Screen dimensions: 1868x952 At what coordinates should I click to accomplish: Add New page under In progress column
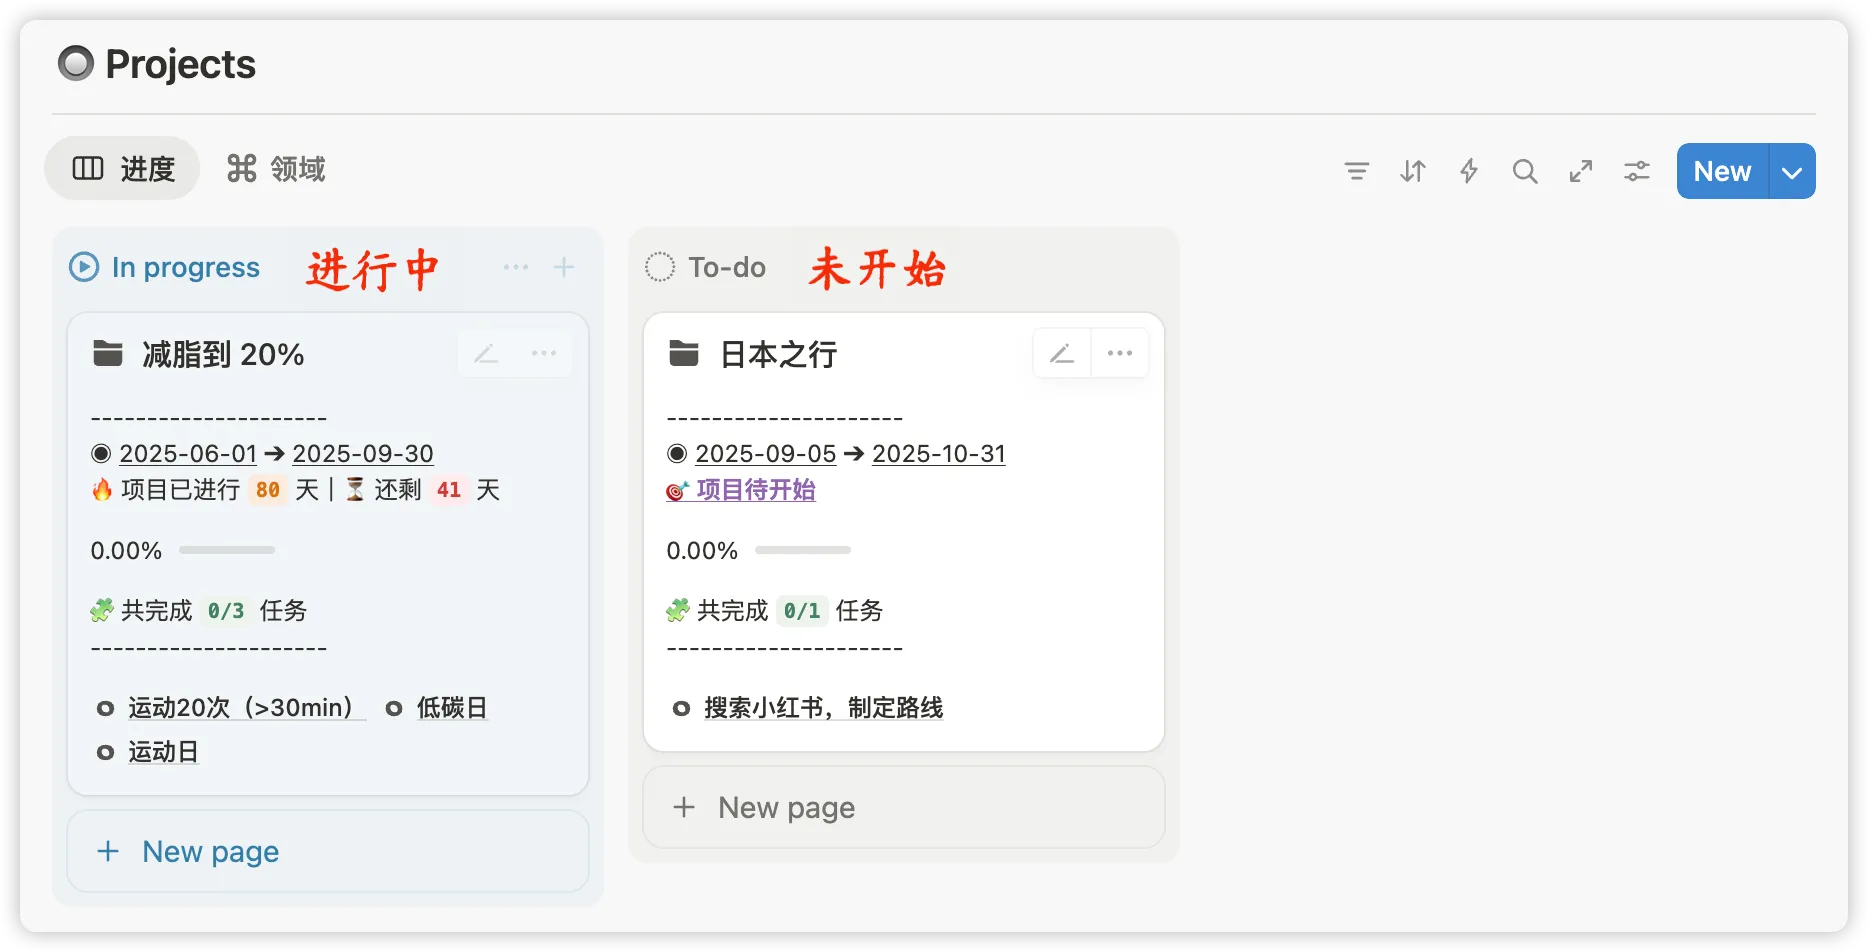tap(210, 851)
